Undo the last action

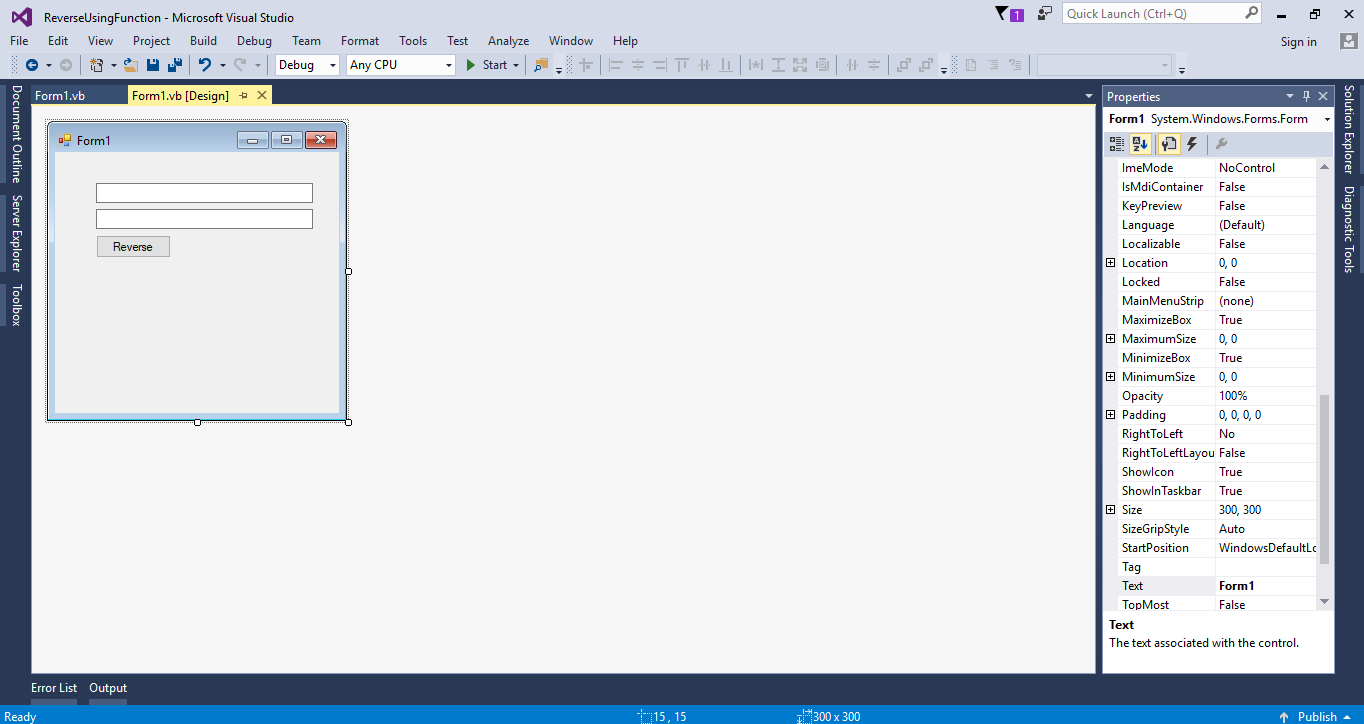[x=205, y=65]
